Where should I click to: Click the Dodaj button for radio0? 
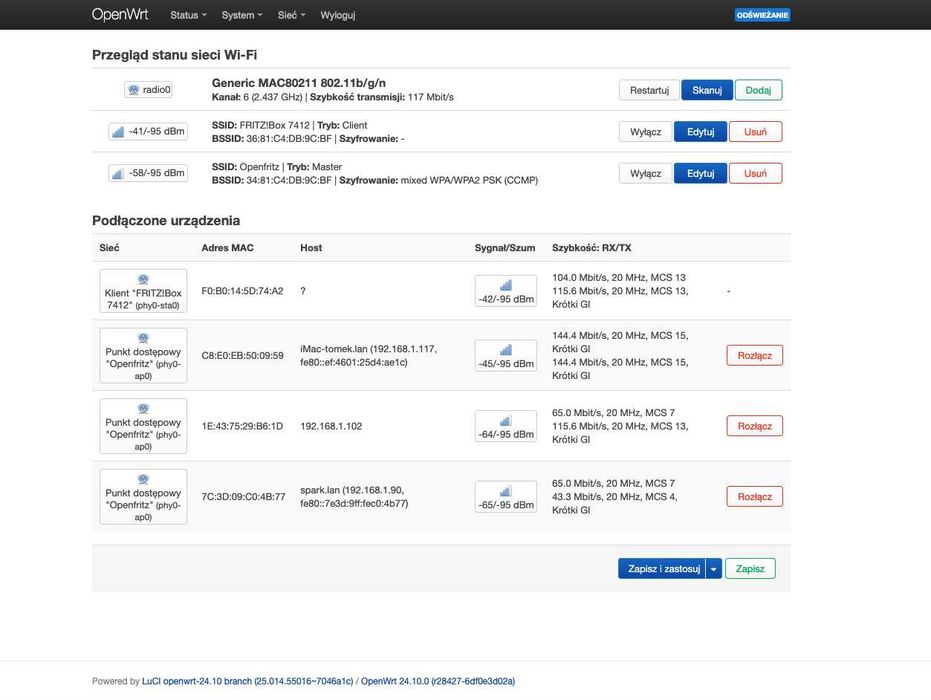point(758,90)
